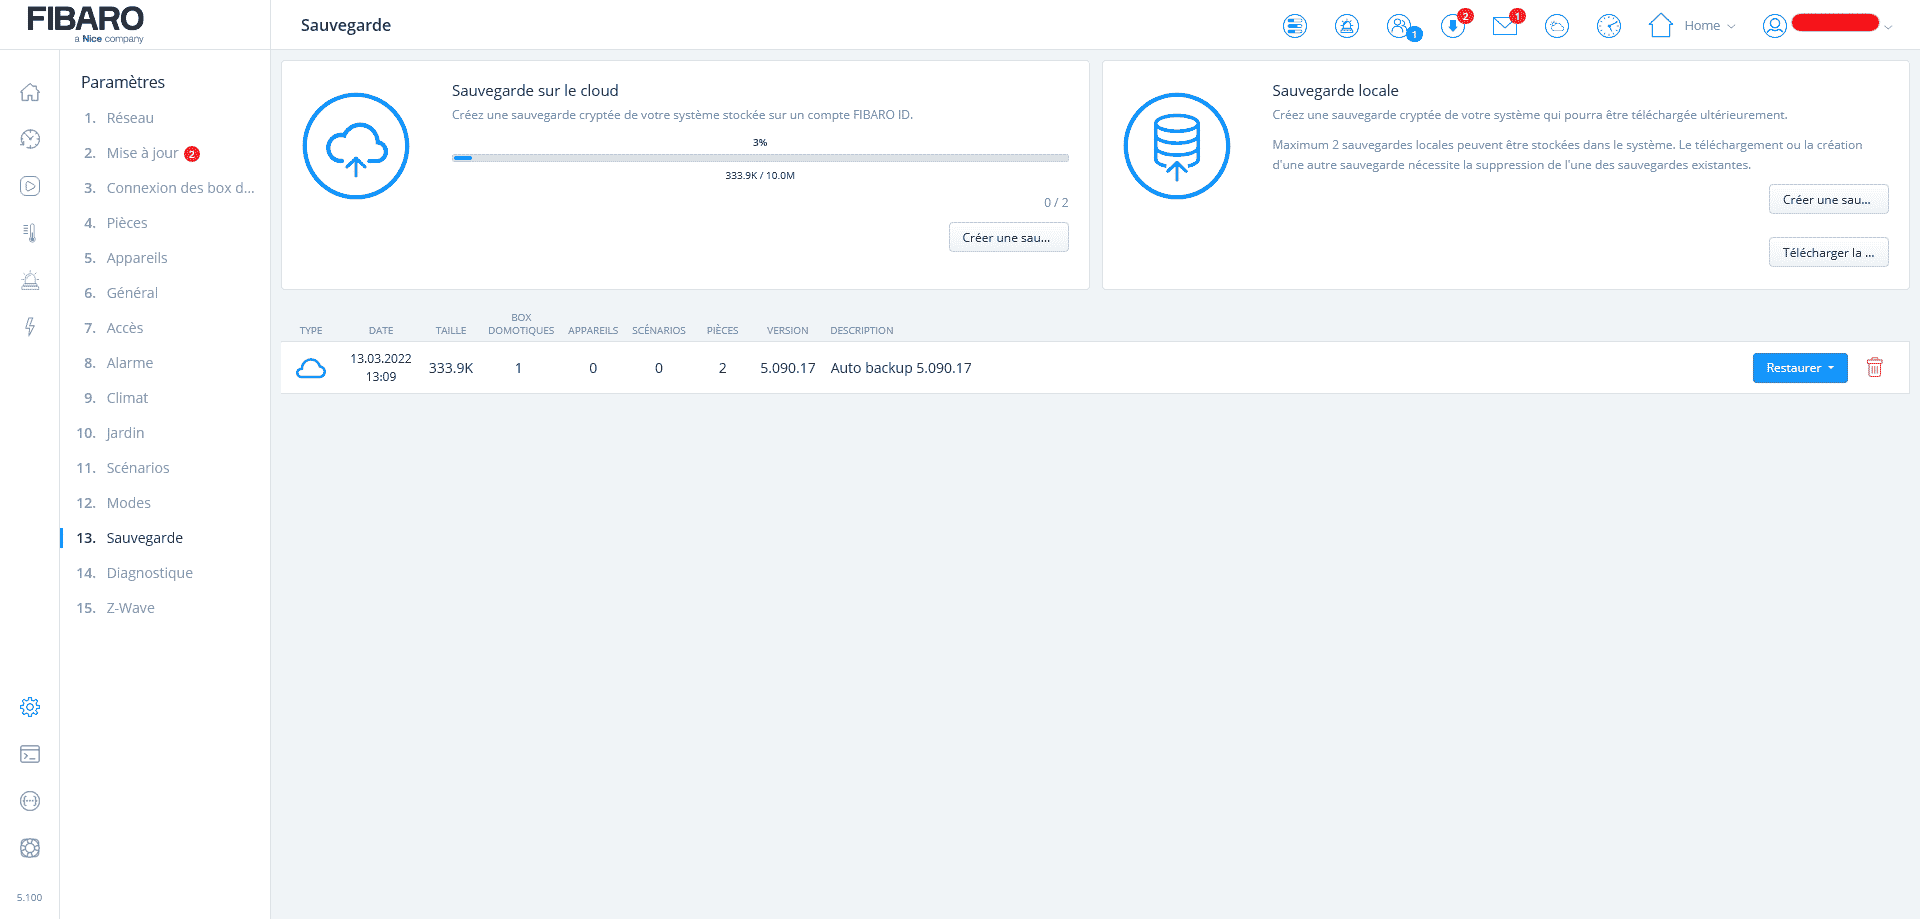Open the console terminal icon in the sidebar

[30, 754]
